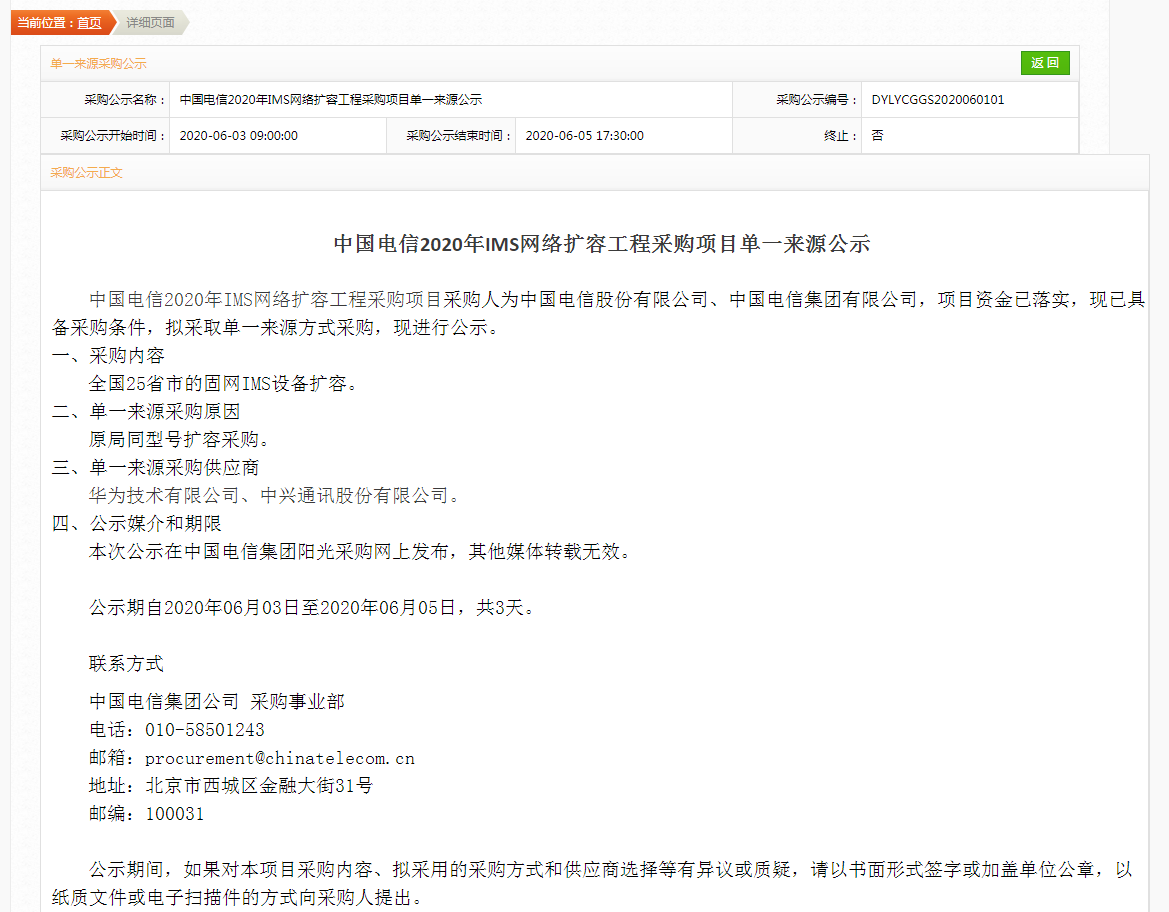Go to 首页 in the breadcrumb
This screenshot has width=1169, height=912.
point(89,22)
